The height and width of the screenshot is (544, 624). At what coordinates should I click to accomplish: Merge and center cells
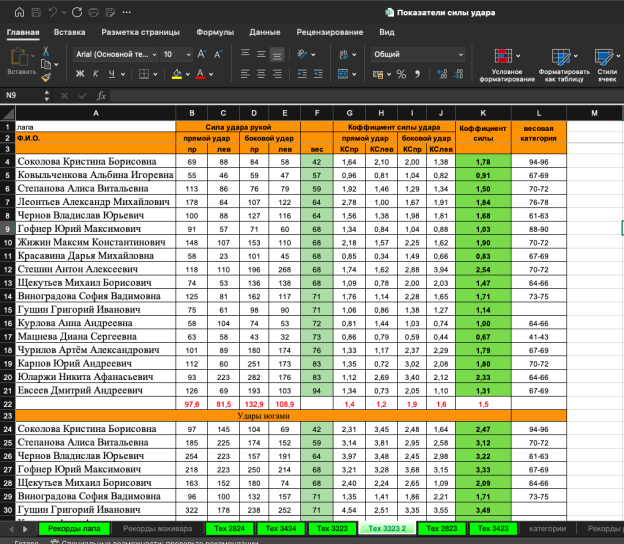(343, 74)
